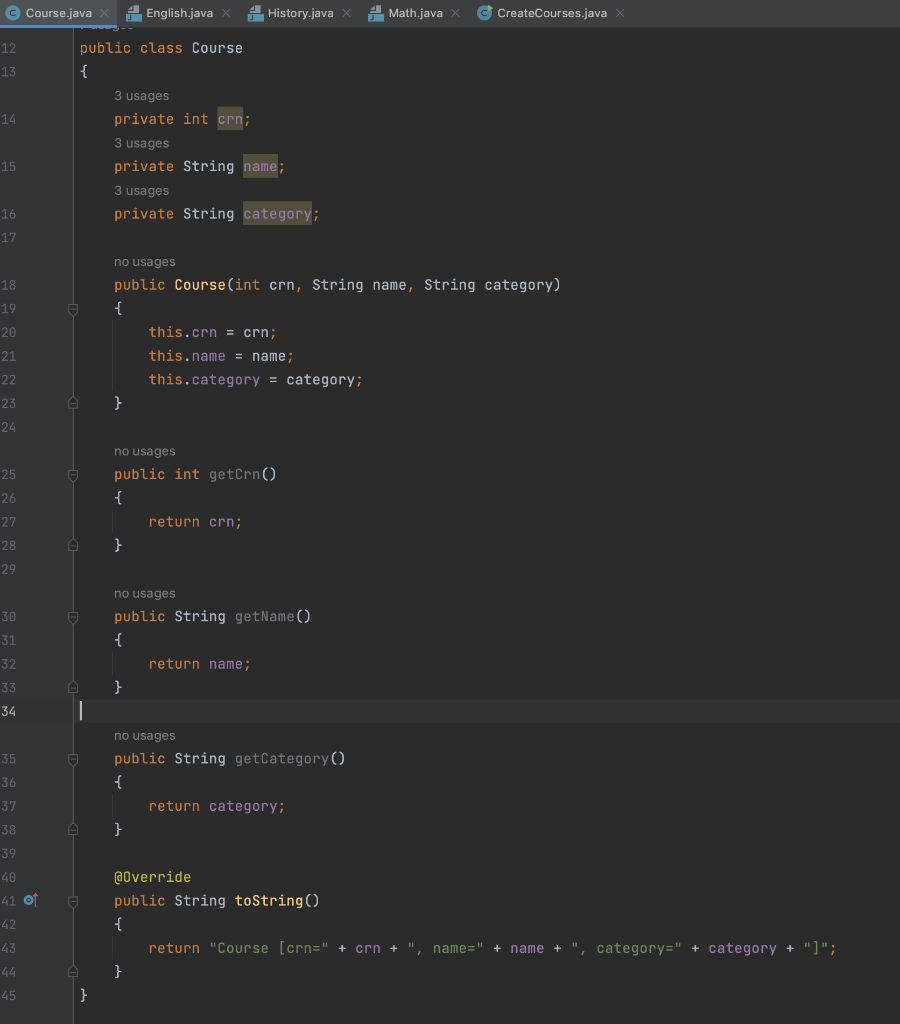Click 'this.crn = crn;' statement
The height and width of the screenshot is (1024, 900).
point(212,332)
